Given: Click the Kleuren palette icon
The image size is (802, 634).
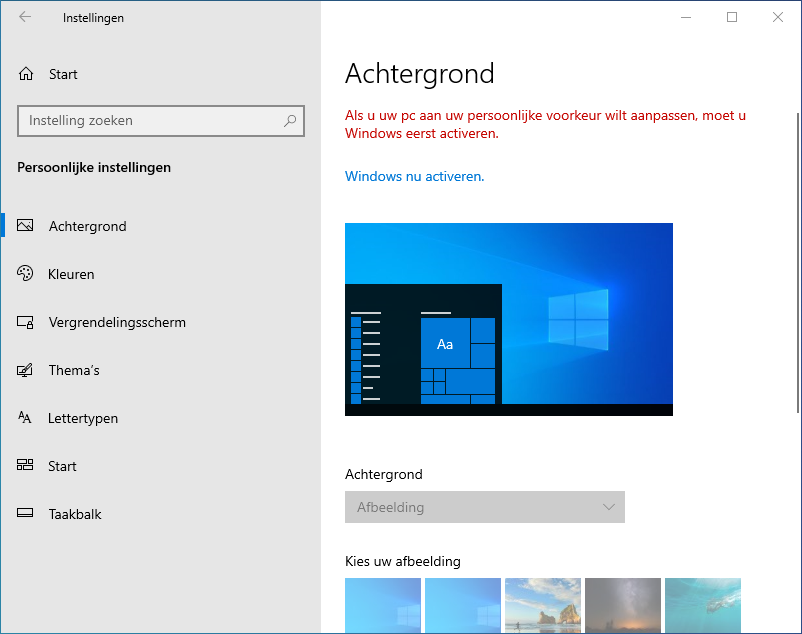Looking at the screenshot, I should coord(26,274).
